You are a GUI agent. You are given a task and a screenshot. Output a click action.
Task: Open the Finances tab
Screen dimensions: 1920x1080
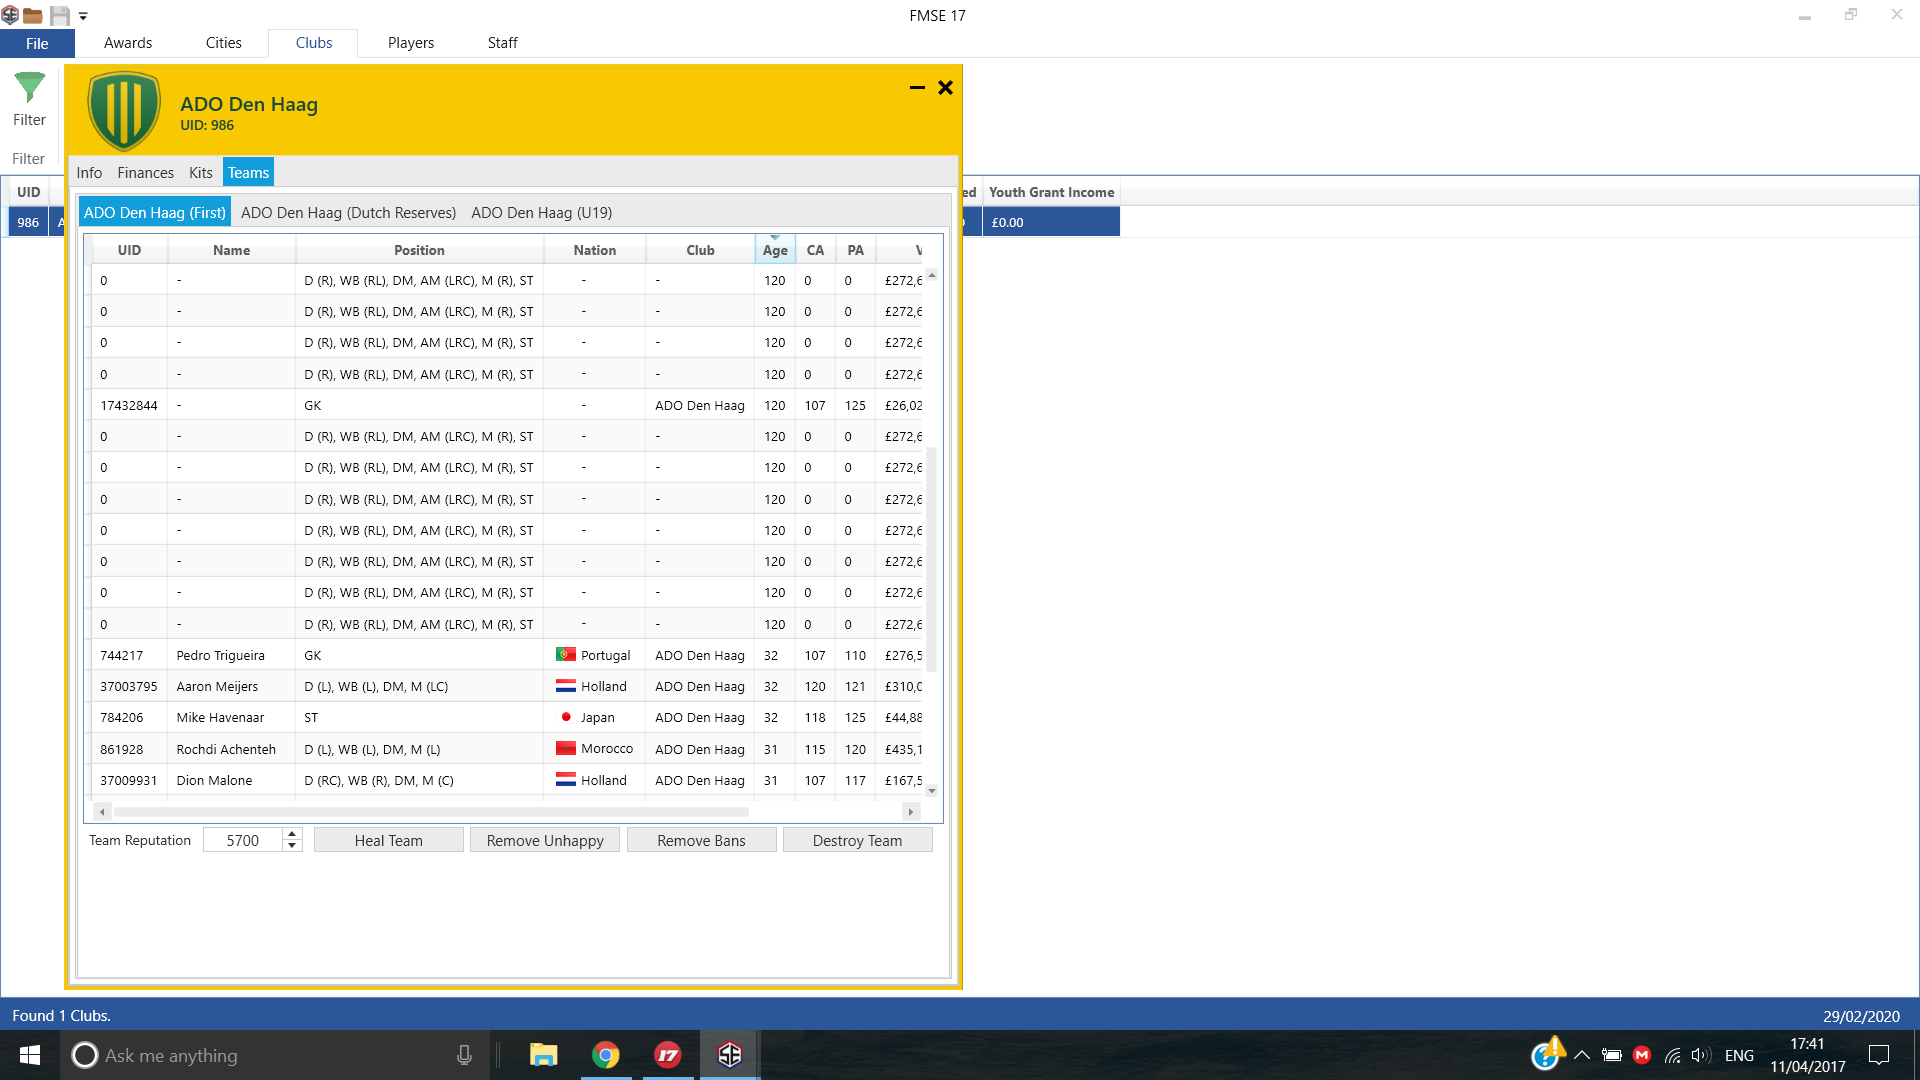145,172
